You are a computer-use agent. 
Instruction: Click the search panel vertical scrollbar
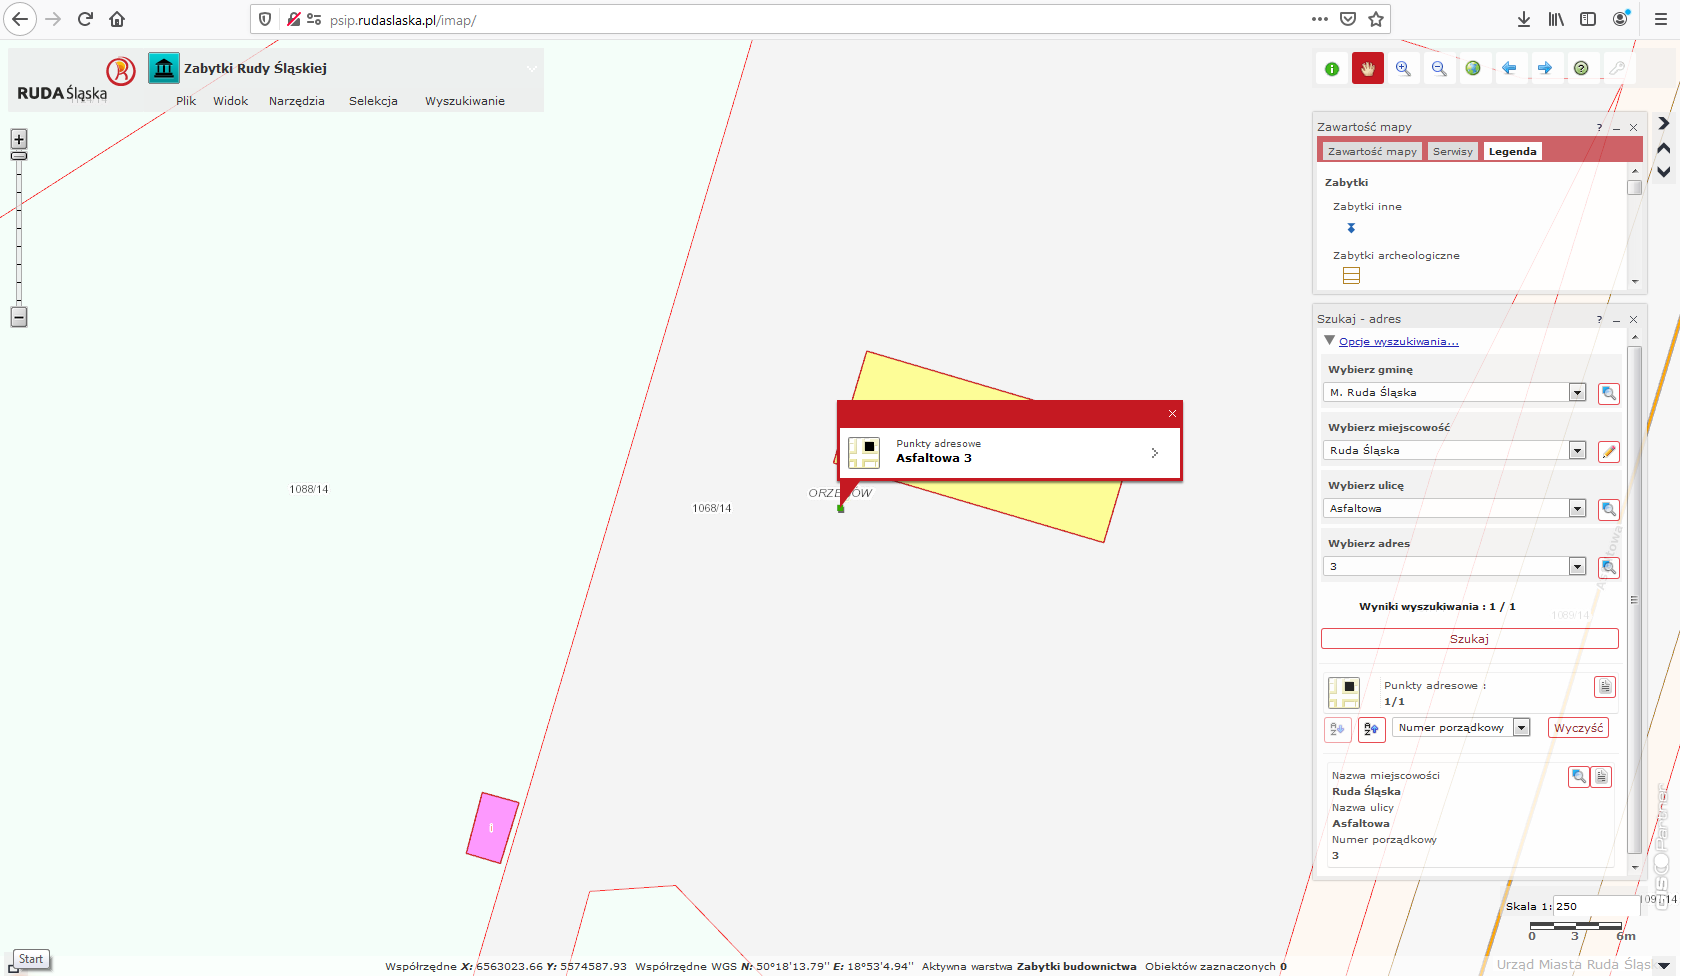[x=1635, y=600]
